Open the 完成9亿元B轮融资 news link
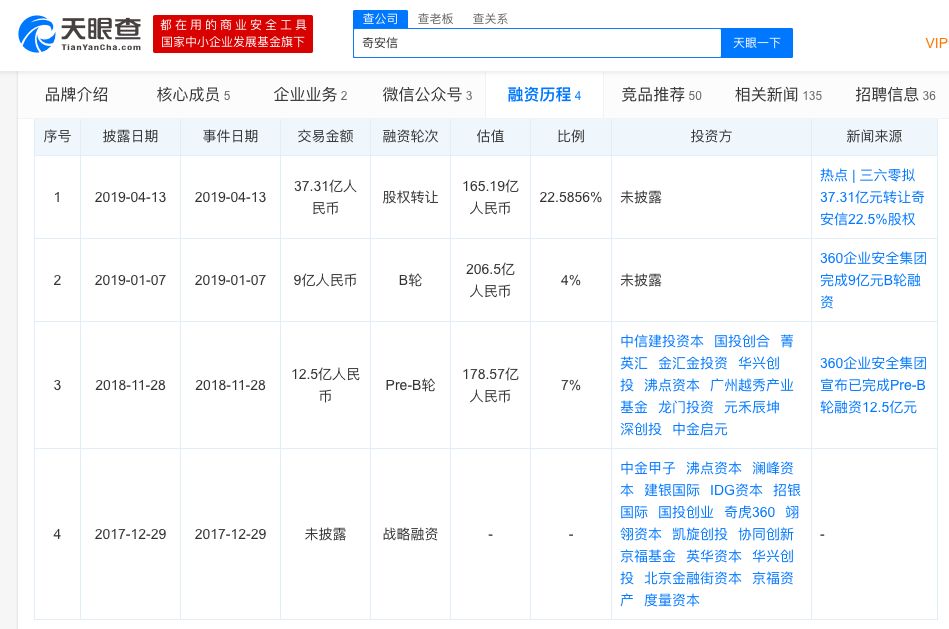This screenshot has height=629, width=949. (872, 280)
